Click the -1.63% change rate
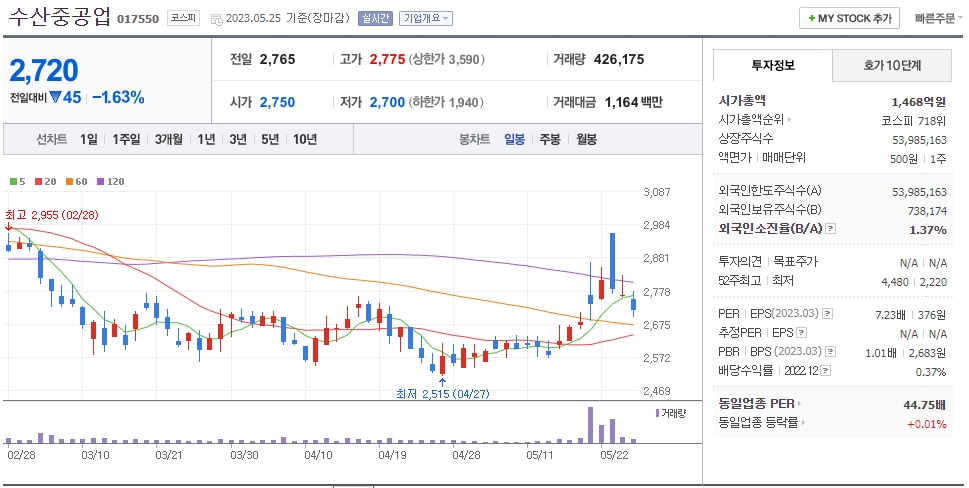969x488 pixels. pos(119,97)
